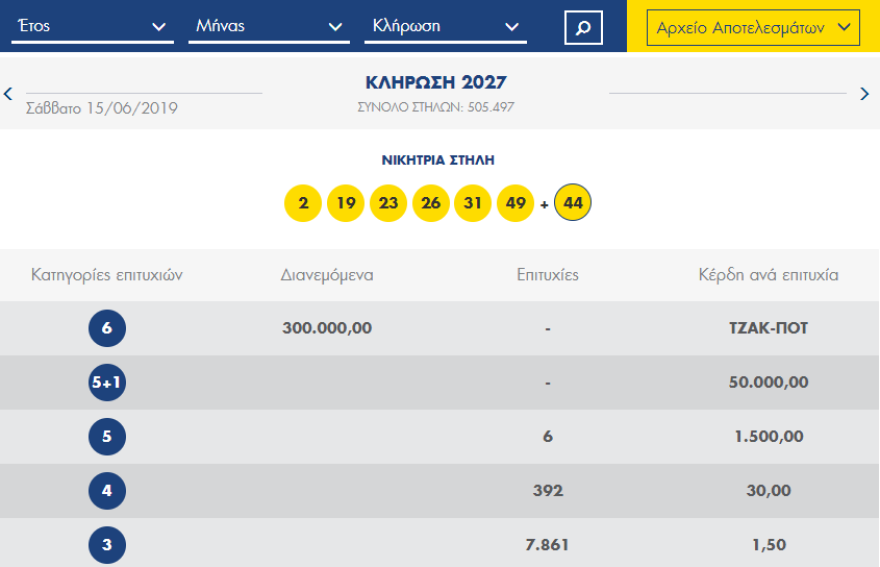
Task: Go to next draw with right arrow
Action: tap(865, 94)
